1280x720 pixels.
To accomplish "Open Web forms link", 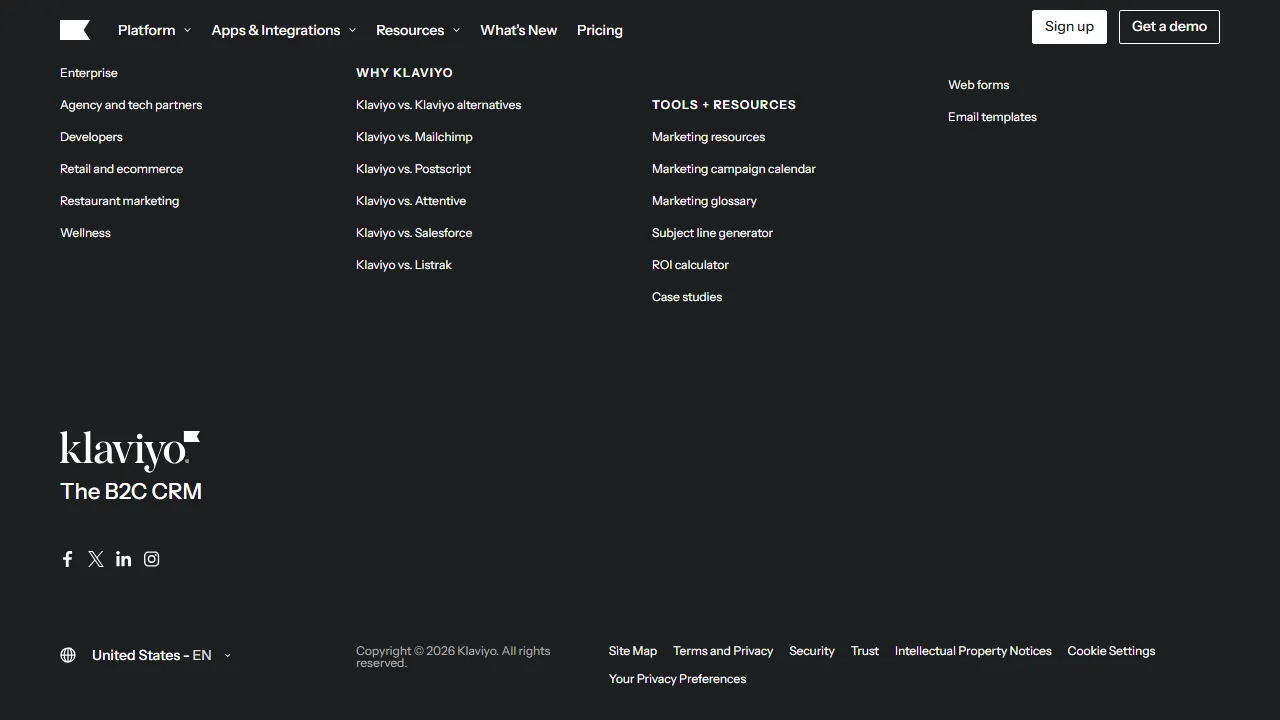I will coord(978,85).
